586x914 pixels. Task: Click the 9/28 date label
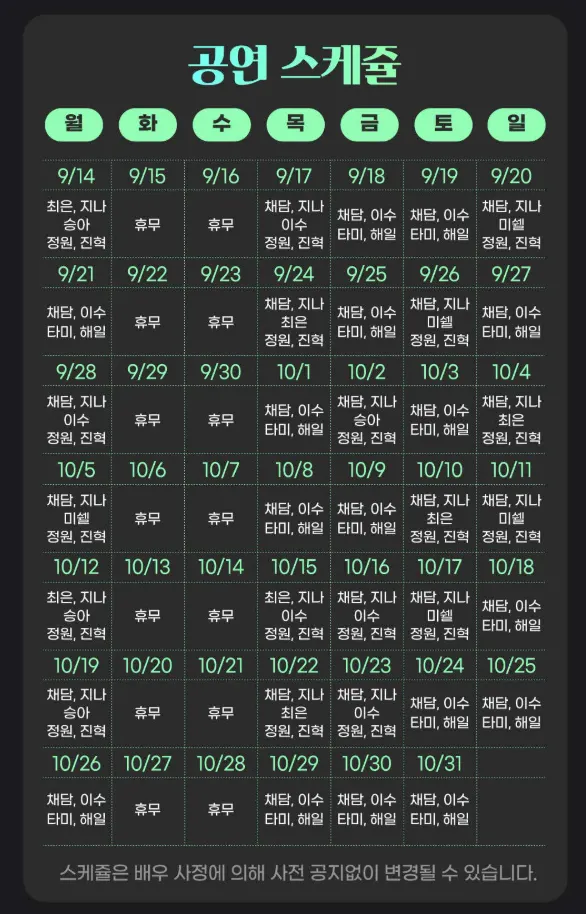[x=76, y=371]
